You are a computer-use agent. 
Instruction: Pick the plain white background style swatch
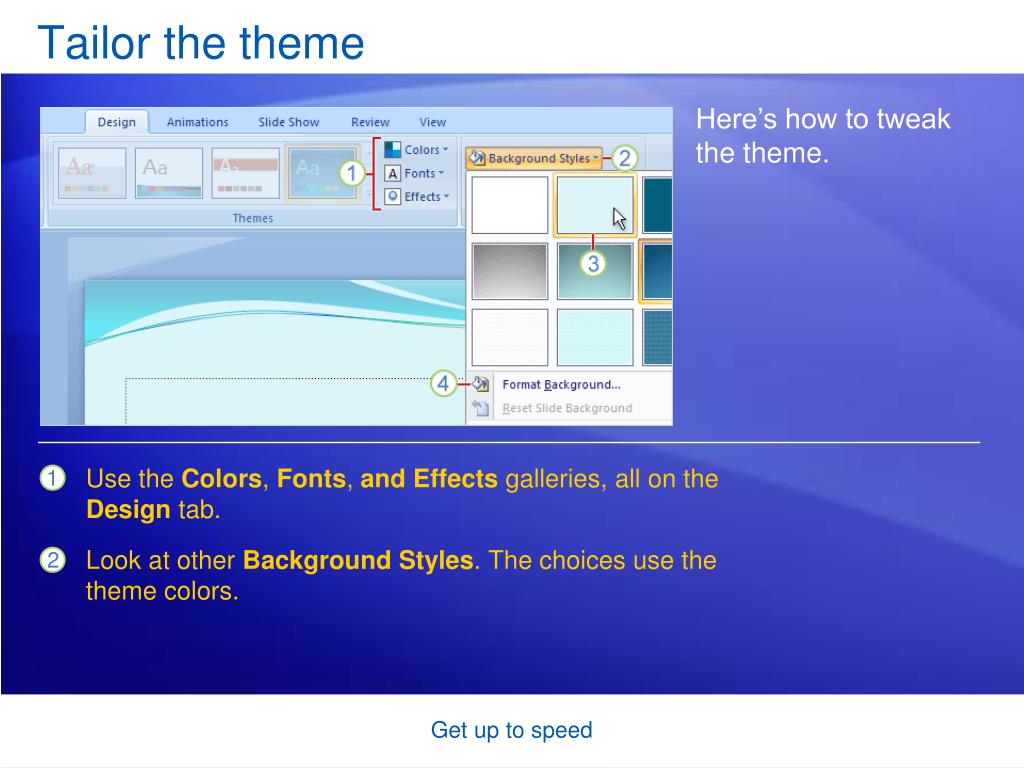coord(510,205)
